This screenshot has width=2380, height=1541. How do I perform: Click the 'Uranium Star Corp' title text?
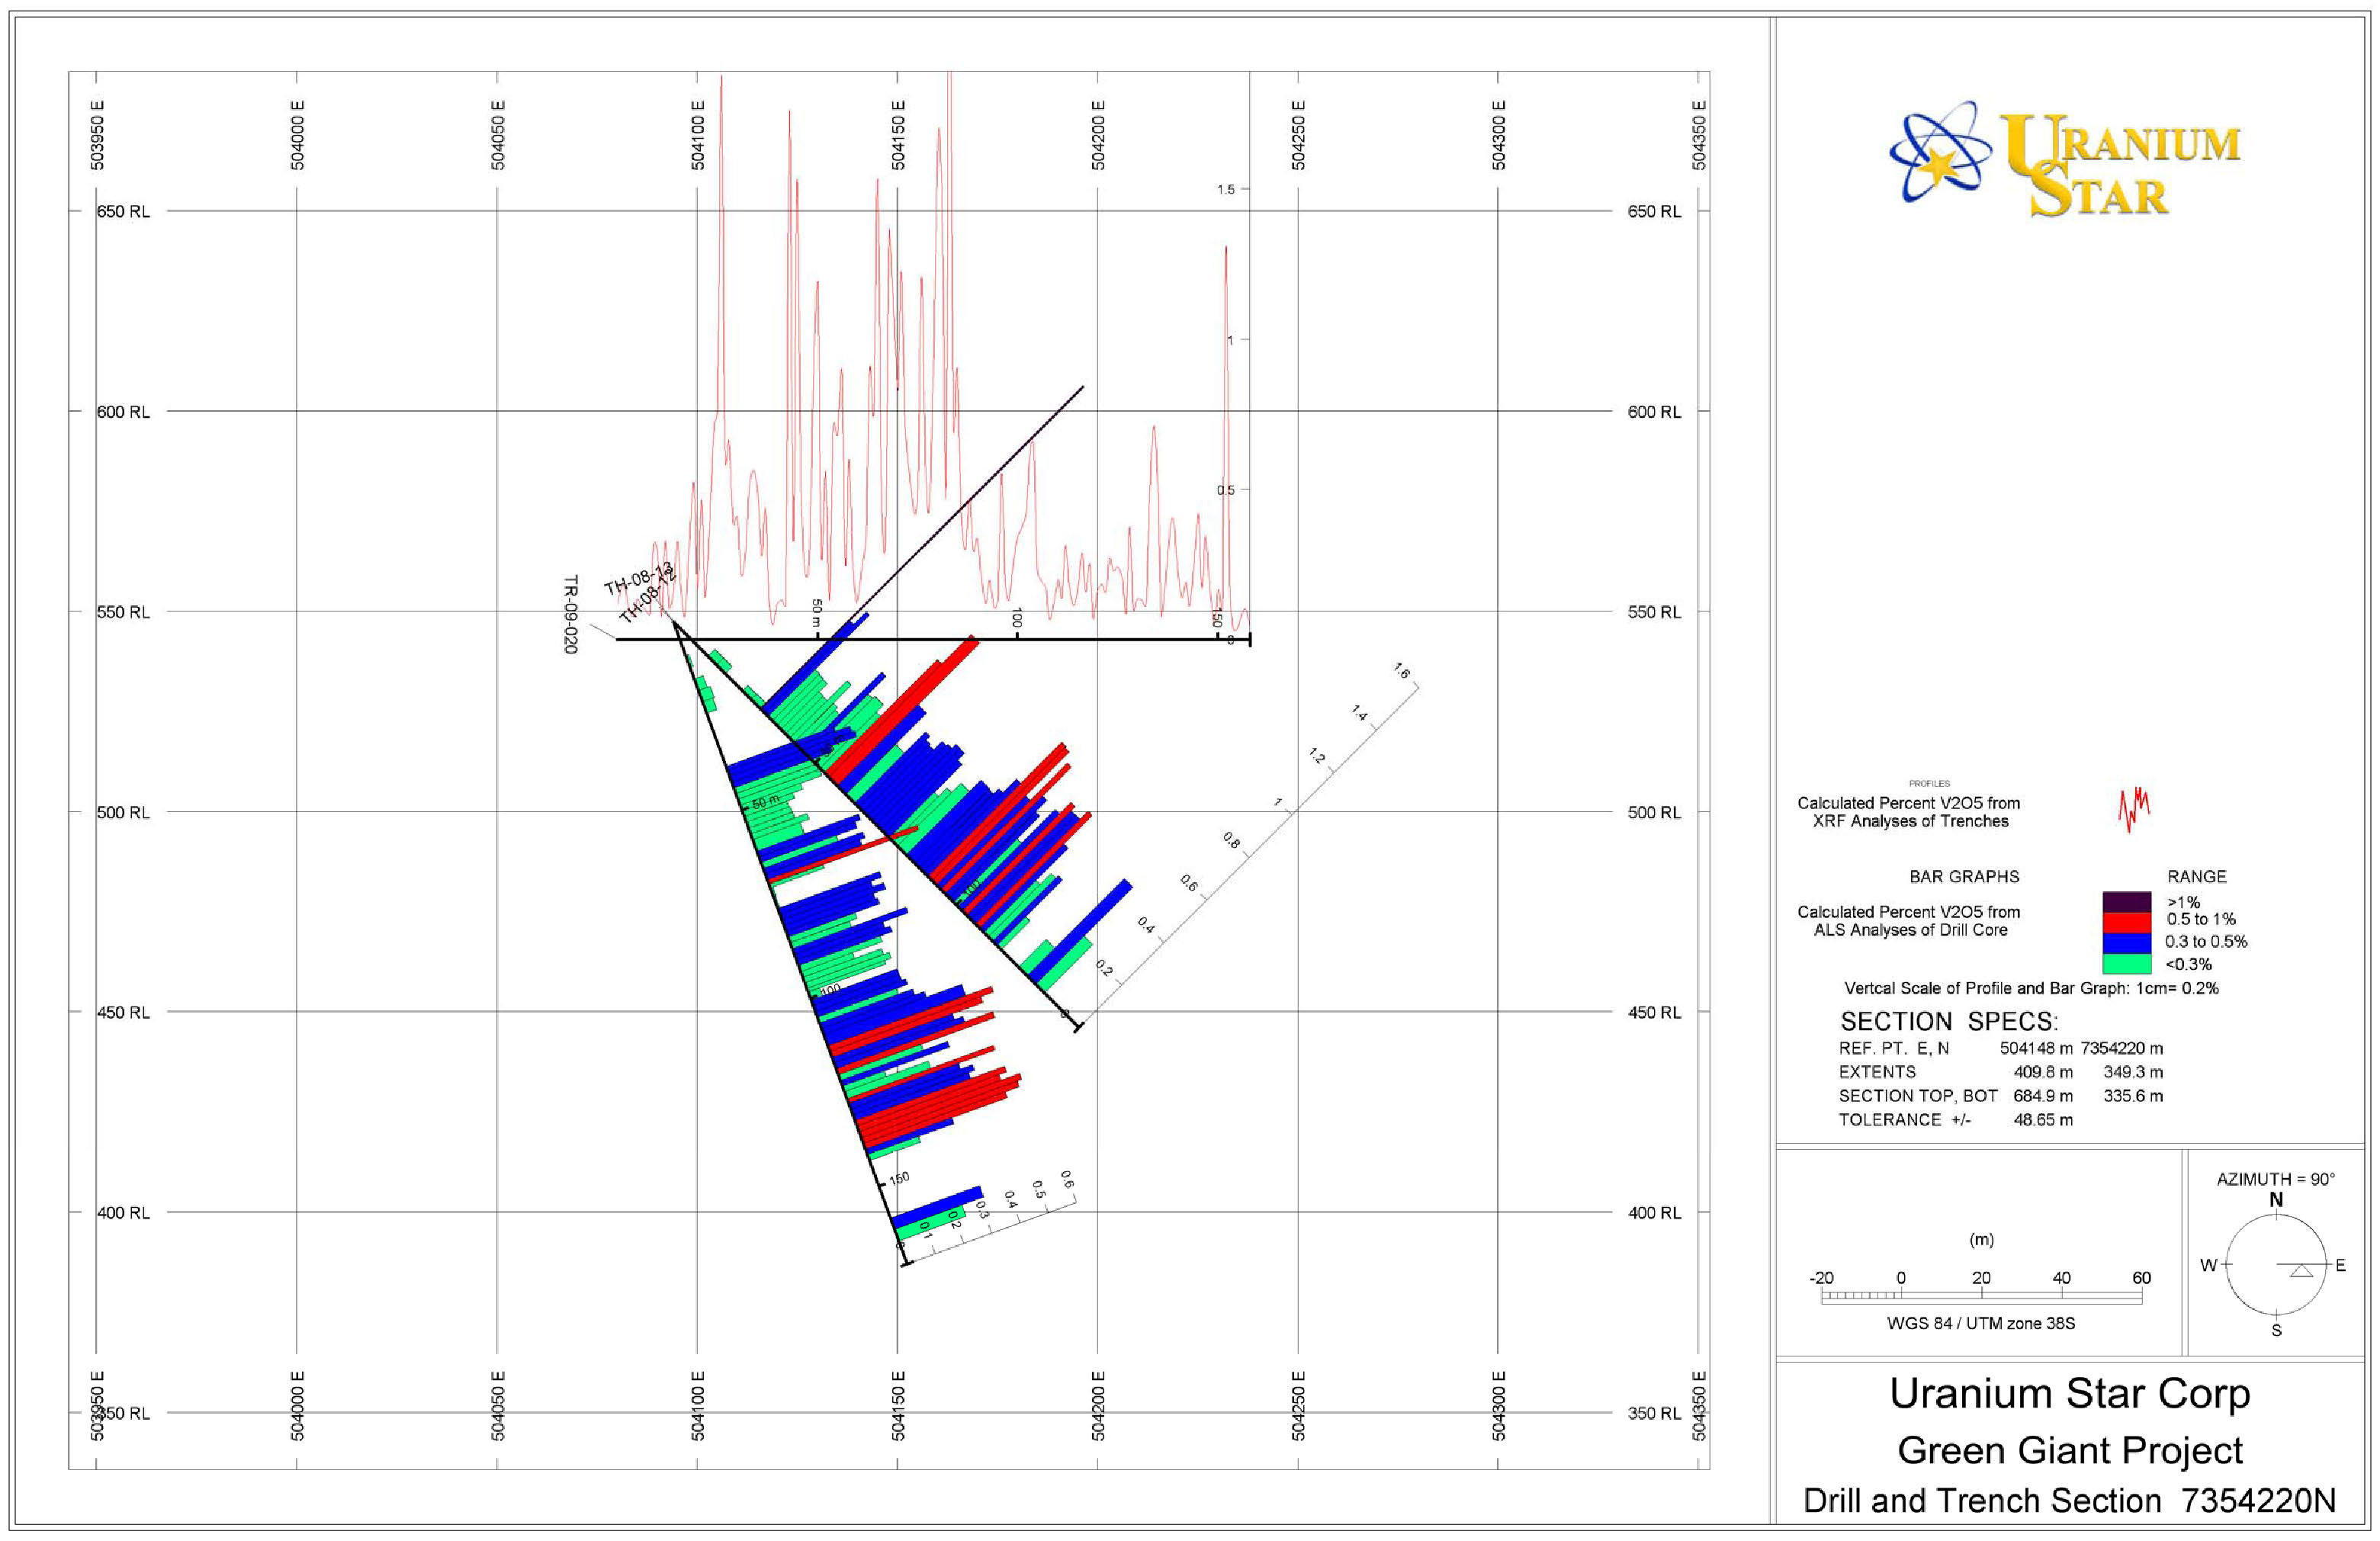2069,1394
